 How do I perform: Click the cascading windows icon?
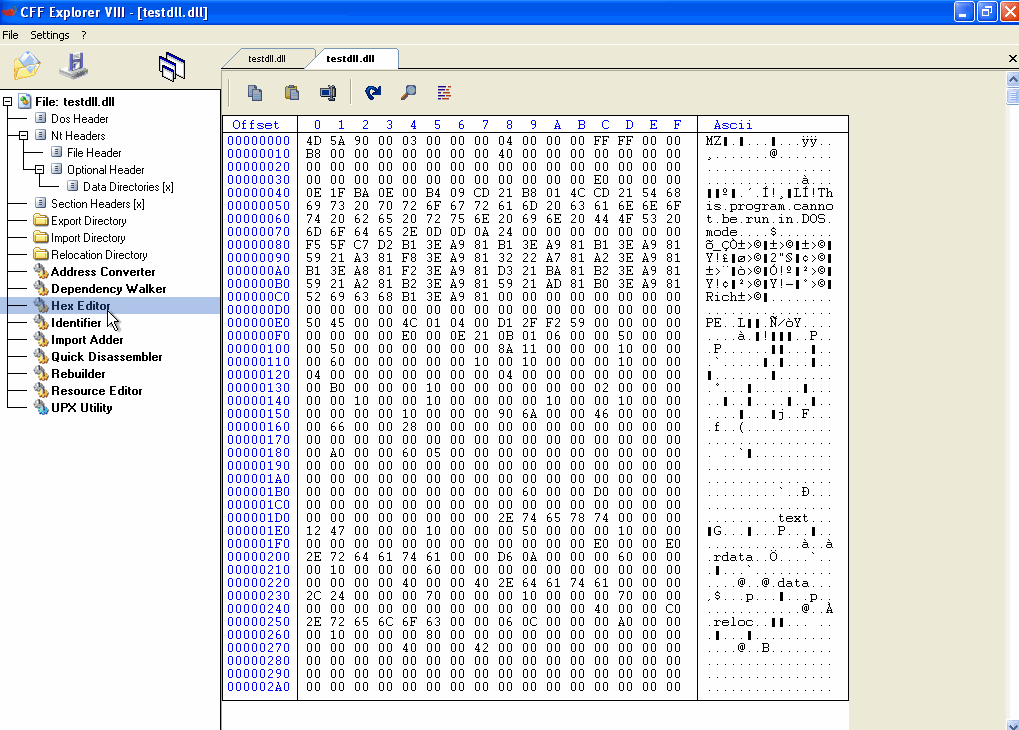tap(172, 67)
